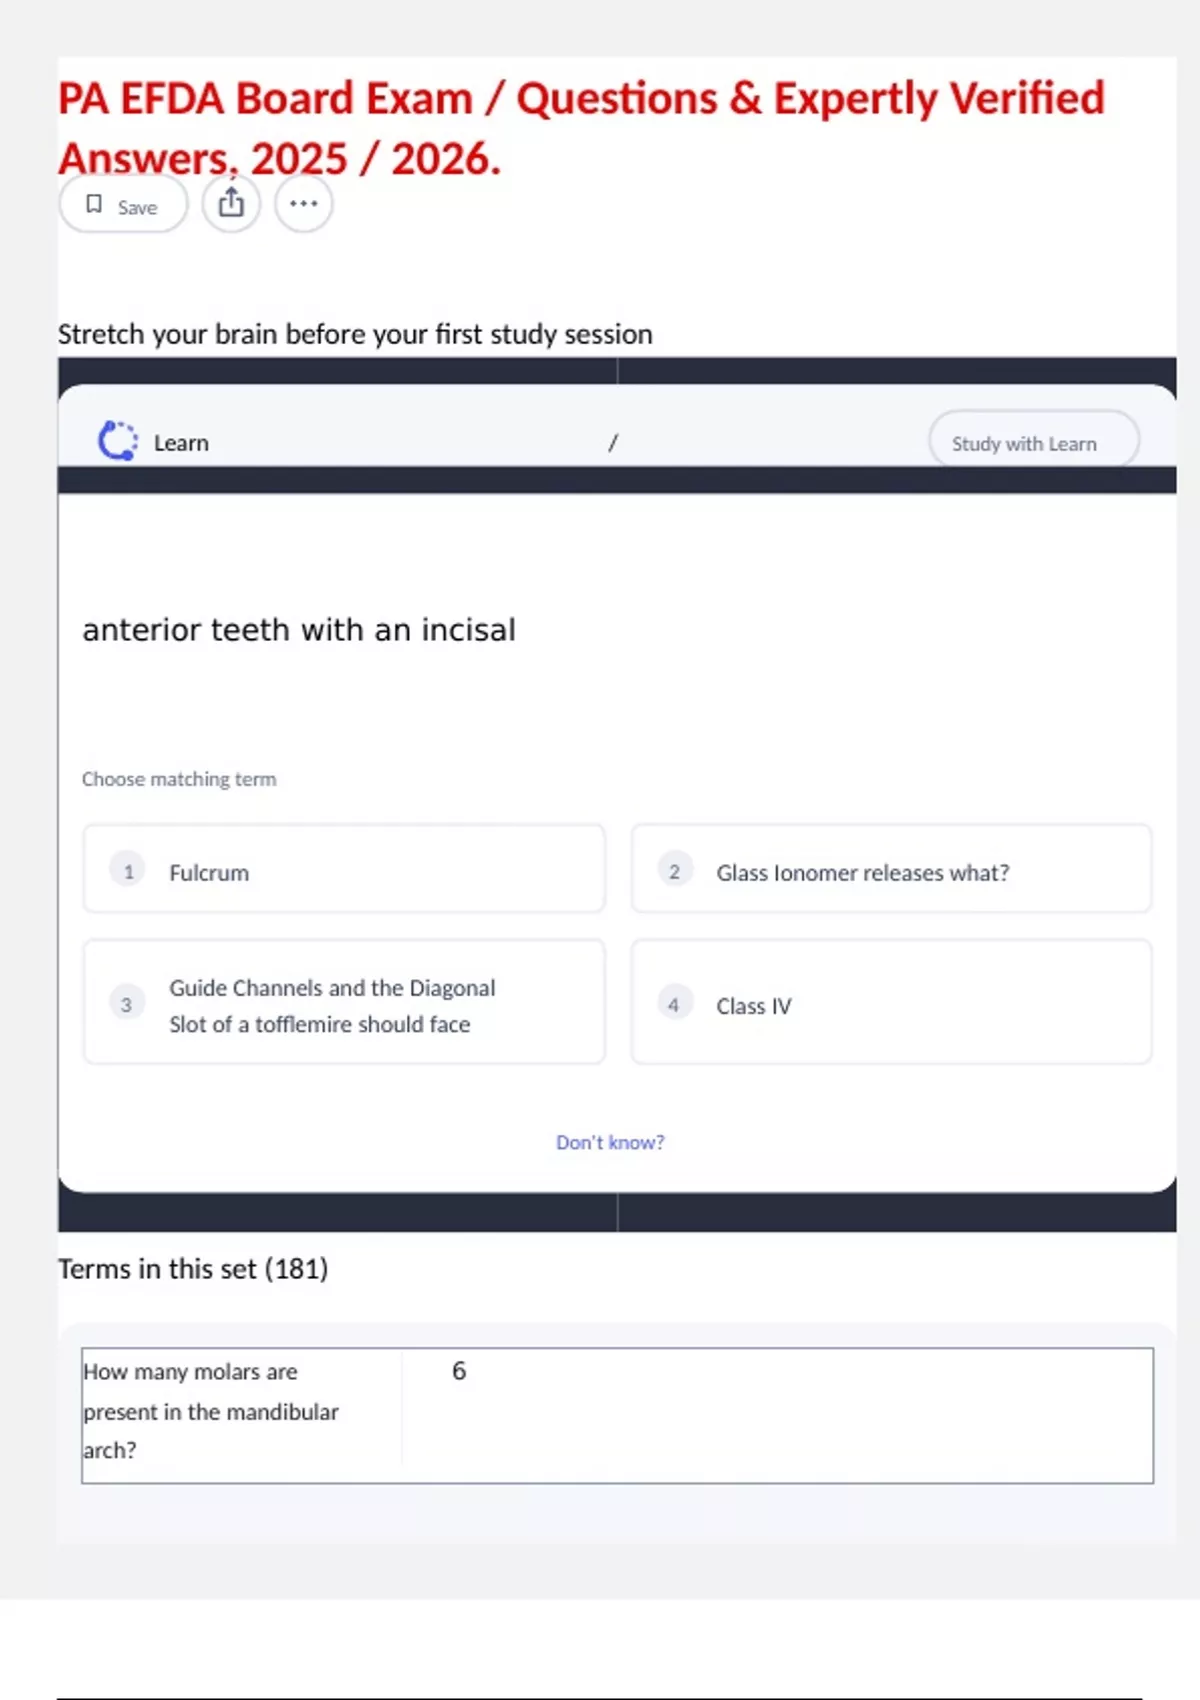Open the three-dot more options menu
This screenshot has height=1700, width=1200.
[303, 204]
